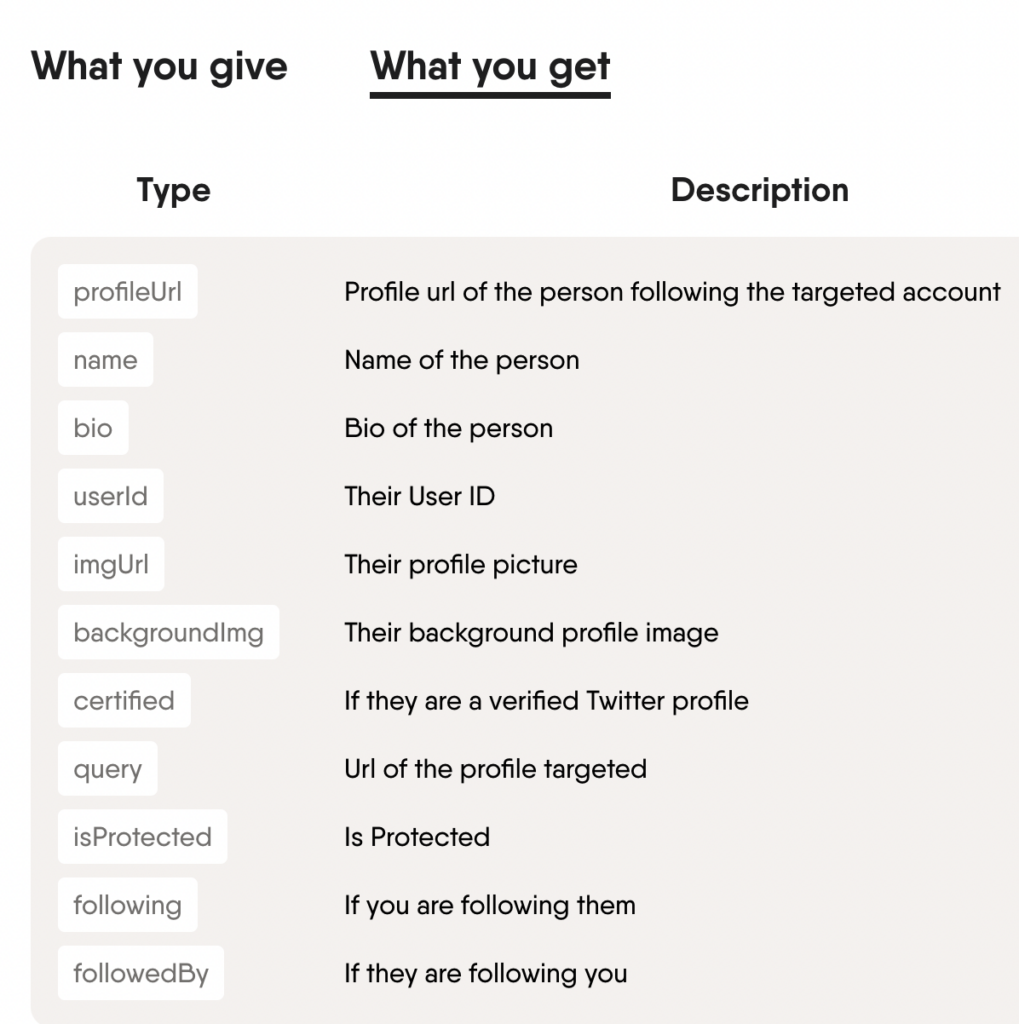Select the "If they are a verified Twitter profile" text
This screenshot has height=1024, width=1019.
point(545,700)
